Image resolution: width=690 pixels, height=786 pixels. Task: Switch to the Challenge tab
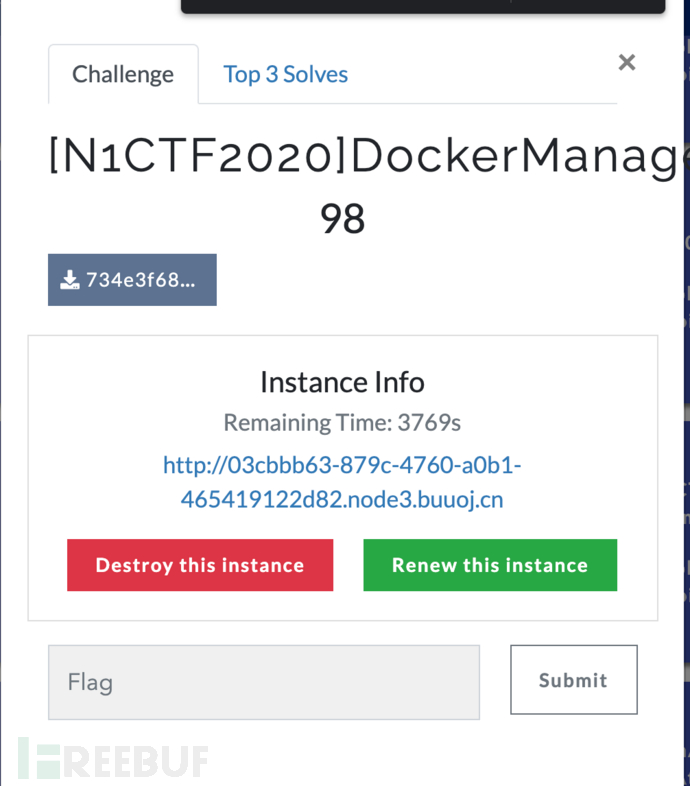[x=123, y=75]
